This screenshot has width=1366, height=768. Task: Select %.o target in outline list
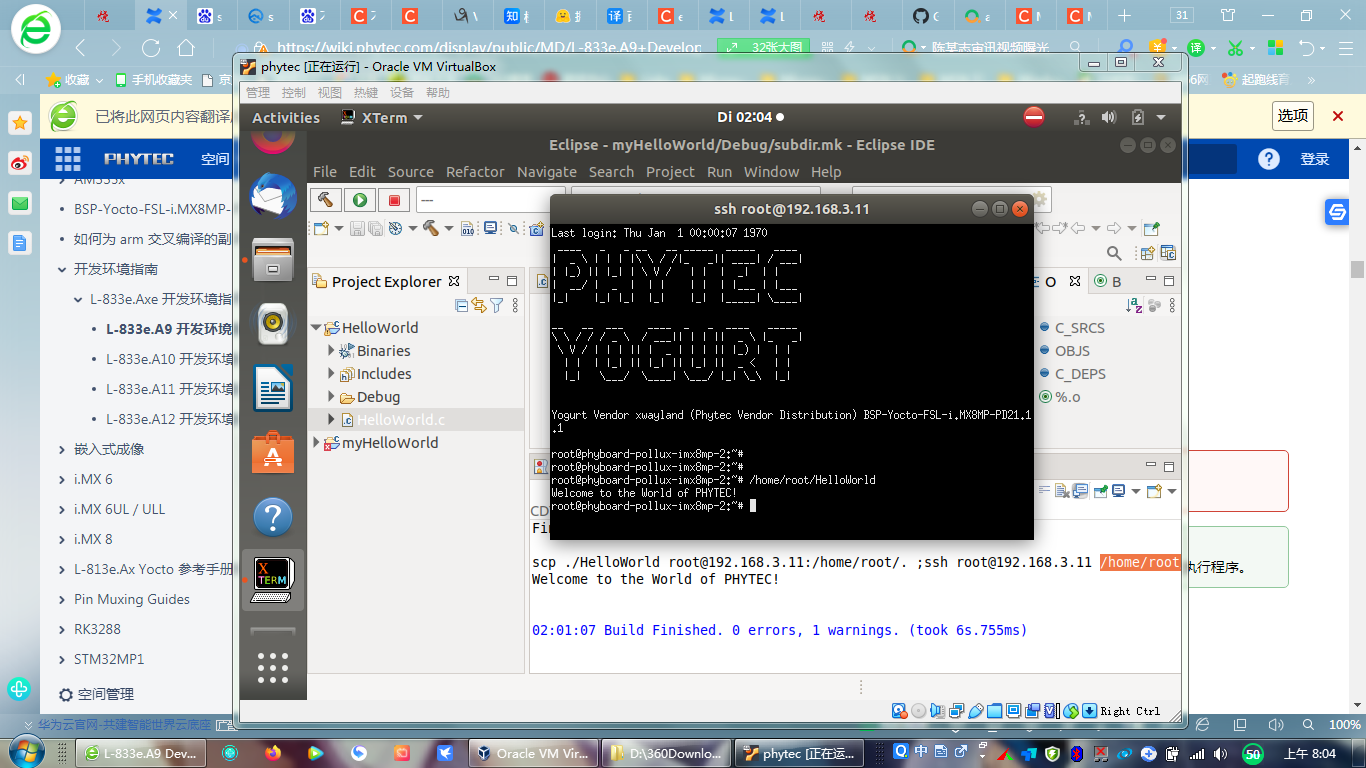[1067, 397]
